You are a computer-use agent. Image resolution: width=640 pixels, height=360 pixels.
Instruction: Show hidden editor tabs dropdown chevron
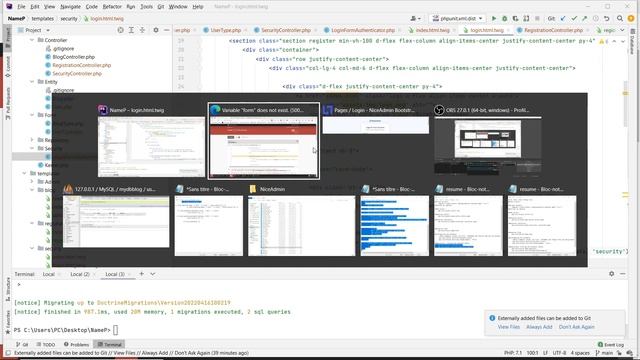(622, 30)
